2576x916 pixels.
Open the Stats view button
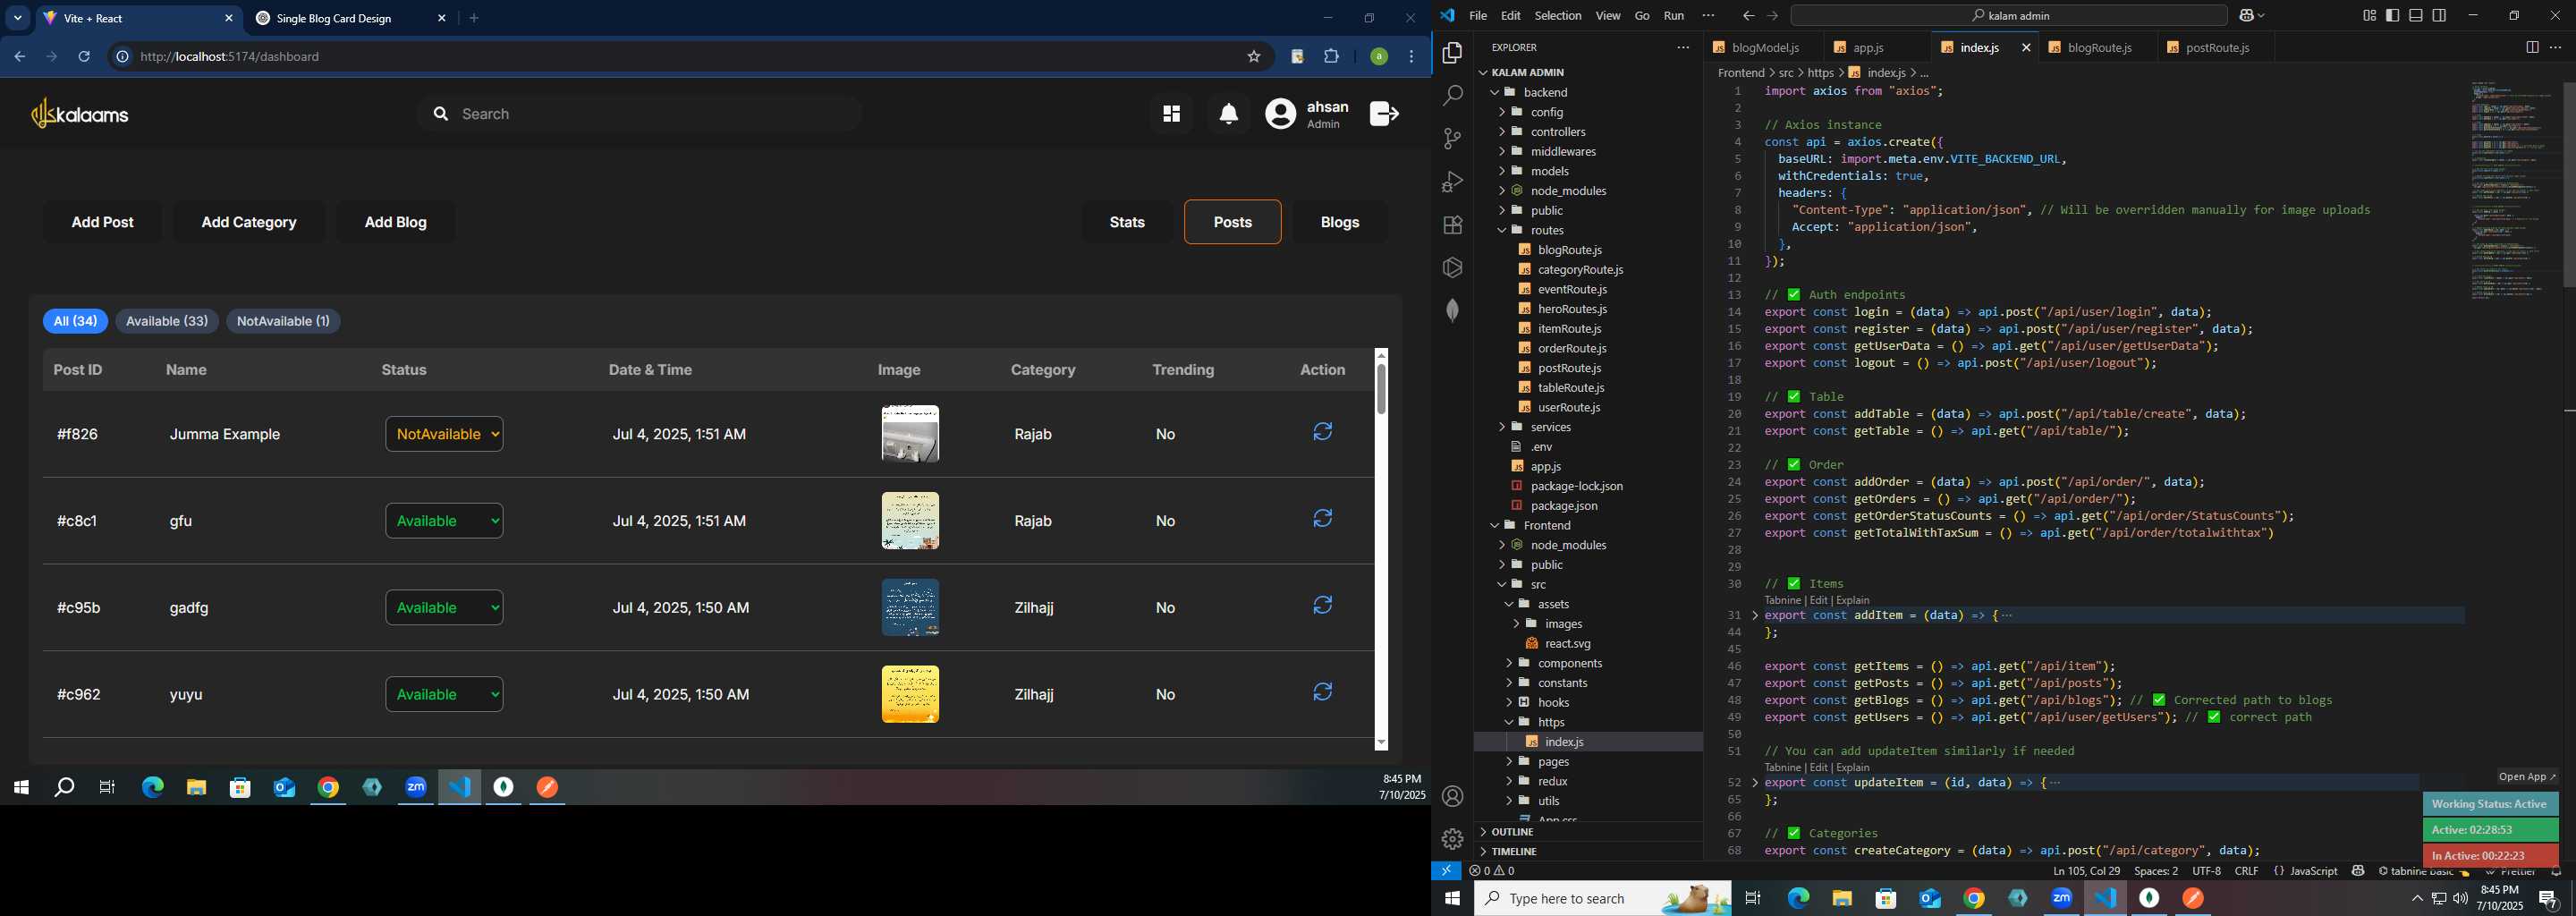coord(1127,222)
